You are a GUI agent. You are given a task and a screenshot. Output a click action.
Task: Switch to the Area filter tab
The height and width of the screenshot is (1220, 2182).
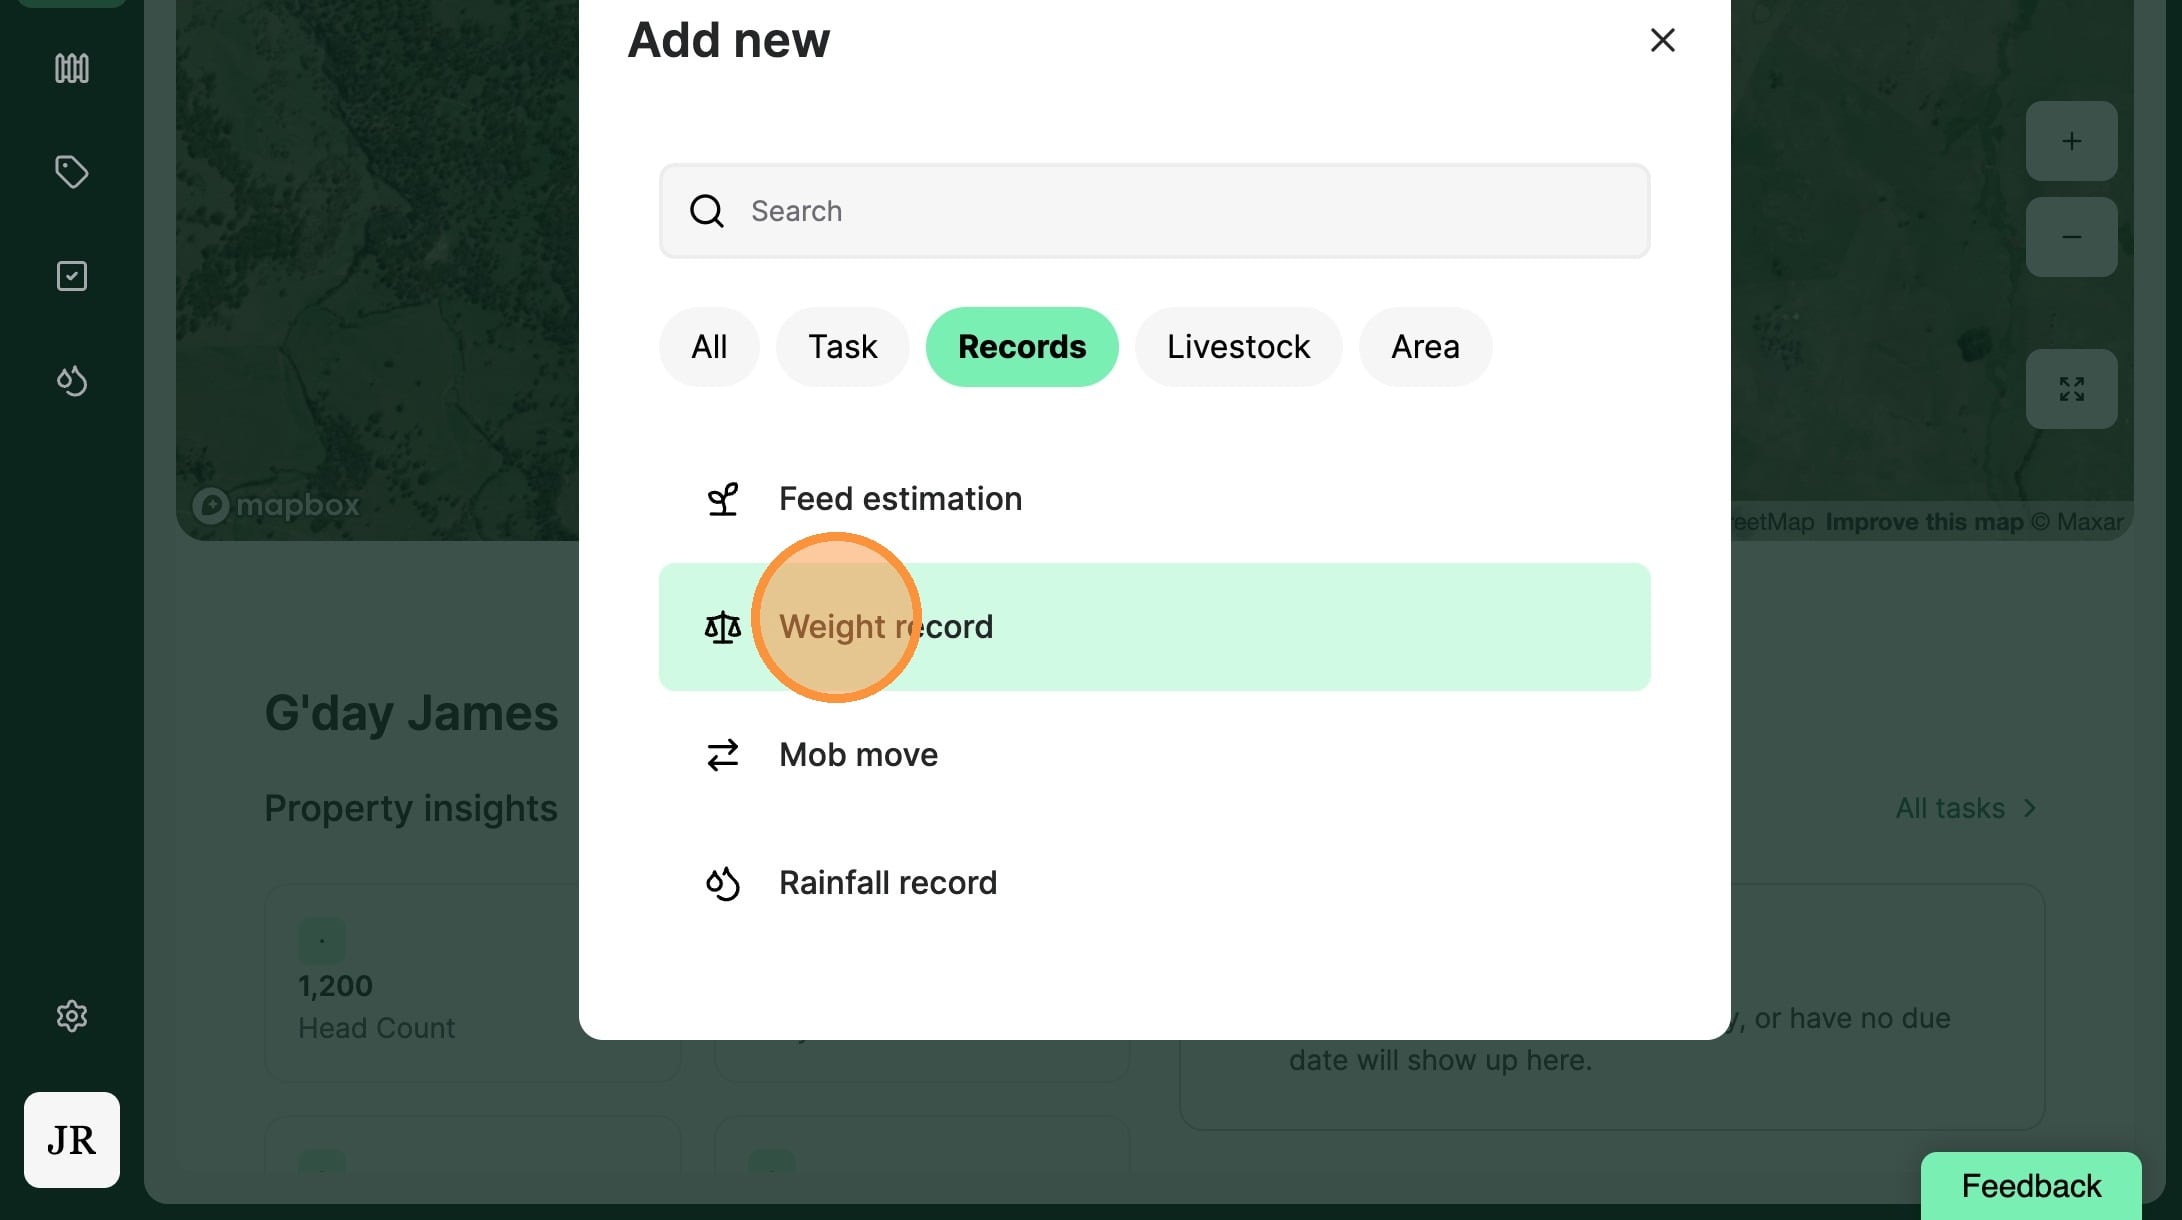point(1425,347)
